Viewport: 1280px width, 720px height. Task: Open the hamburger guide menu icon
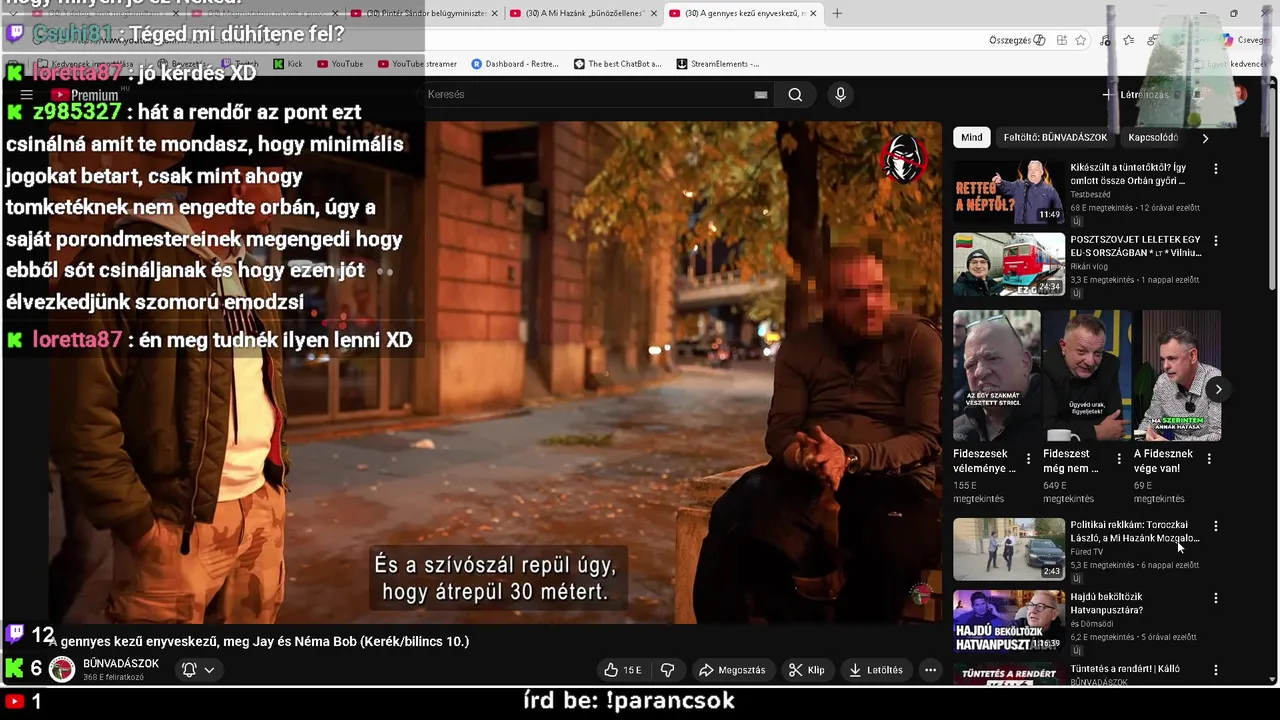coord(26,95)
